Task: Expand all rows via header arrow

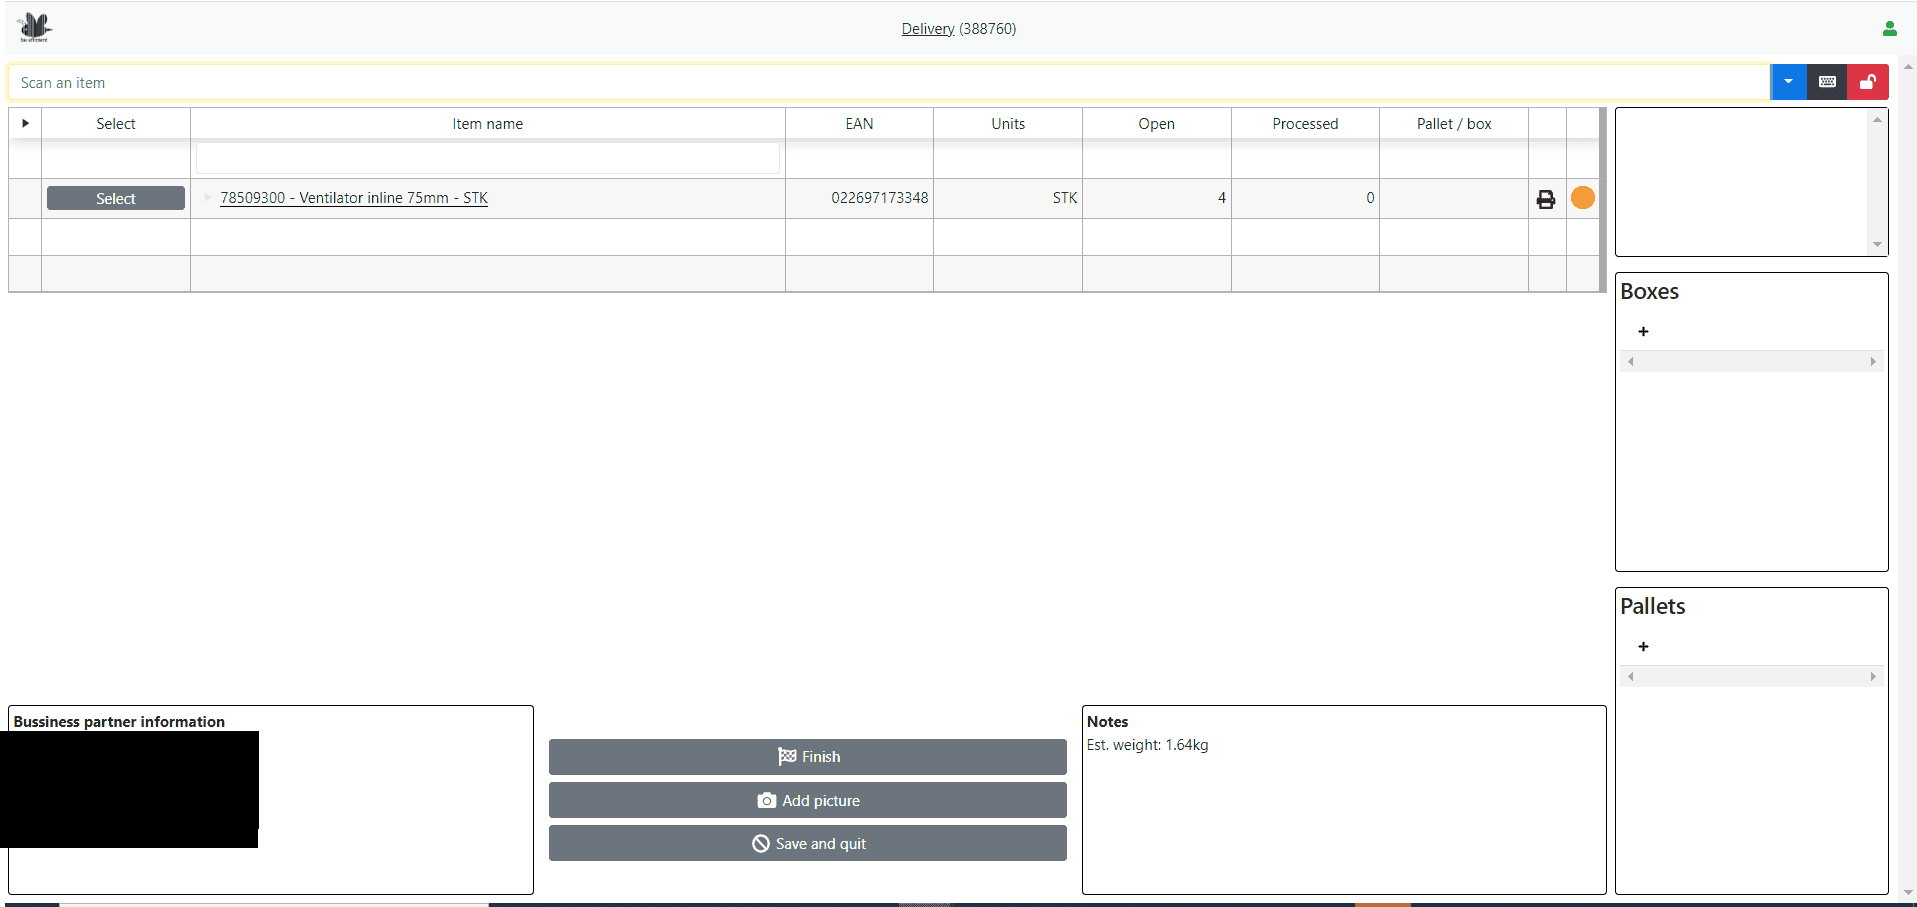Action: 25,123
